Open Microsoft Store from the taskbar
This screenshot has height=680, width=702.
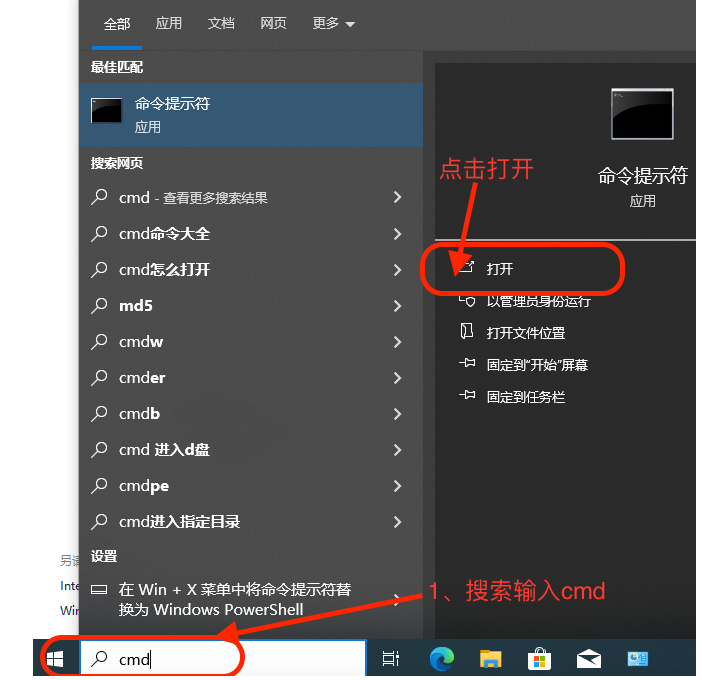coord(539,659)
